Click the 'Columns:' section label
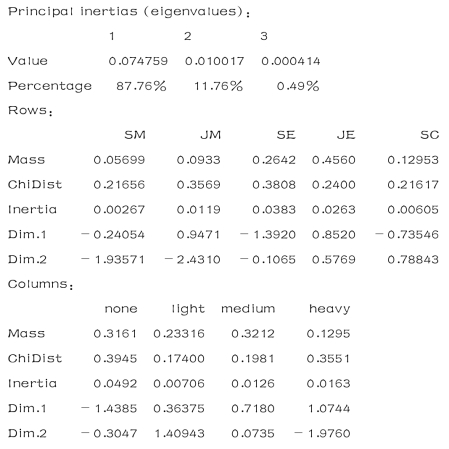Image resolution: width=449 pixels, height=449 pixels. (41, 284)
